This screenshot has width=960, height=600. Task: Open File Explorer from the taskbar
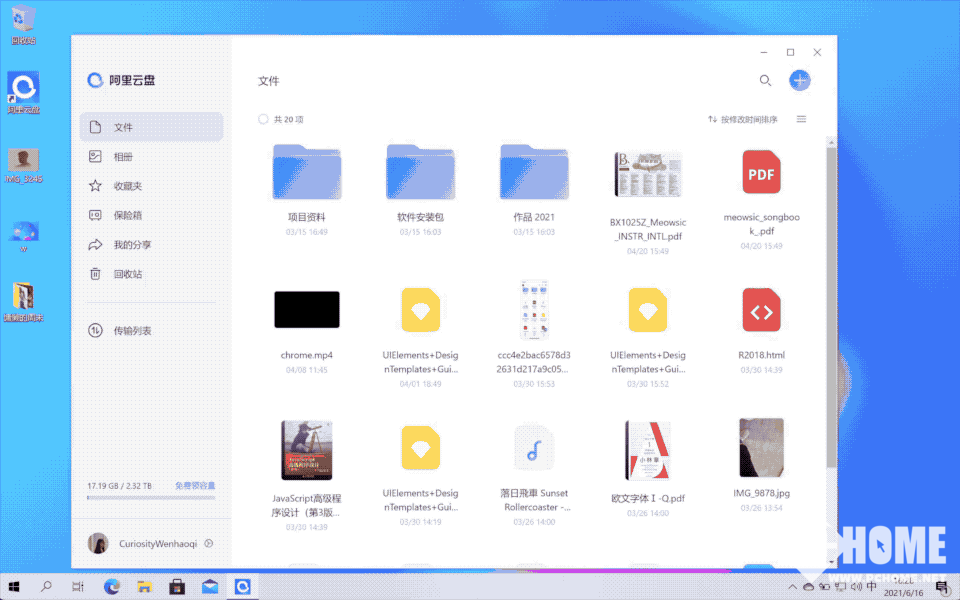tap(144, 587)
